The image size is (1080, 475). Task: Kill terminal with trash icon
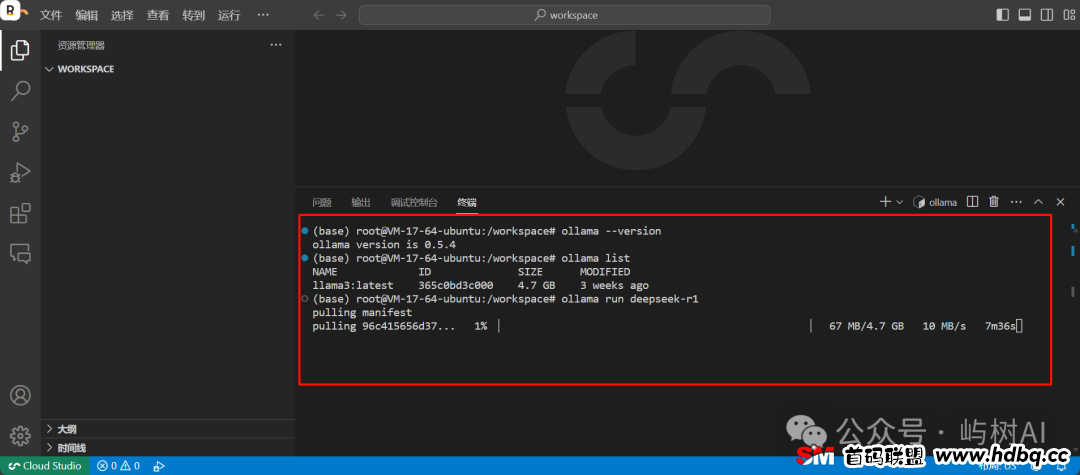(x=994, y=202)
